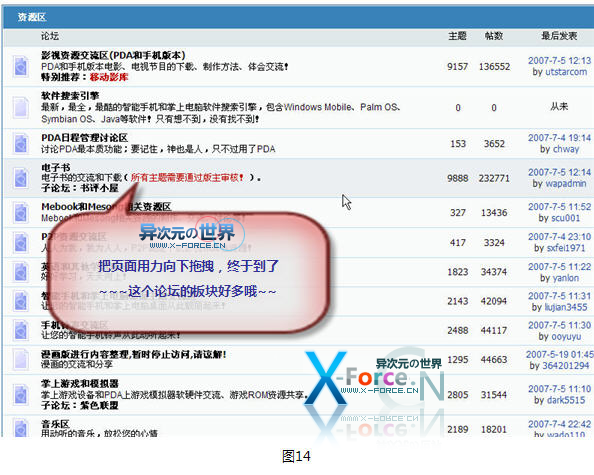Click forum icon beside Mebook和Mesong资源区
This screenshot has width=594, height=475.
21,212
